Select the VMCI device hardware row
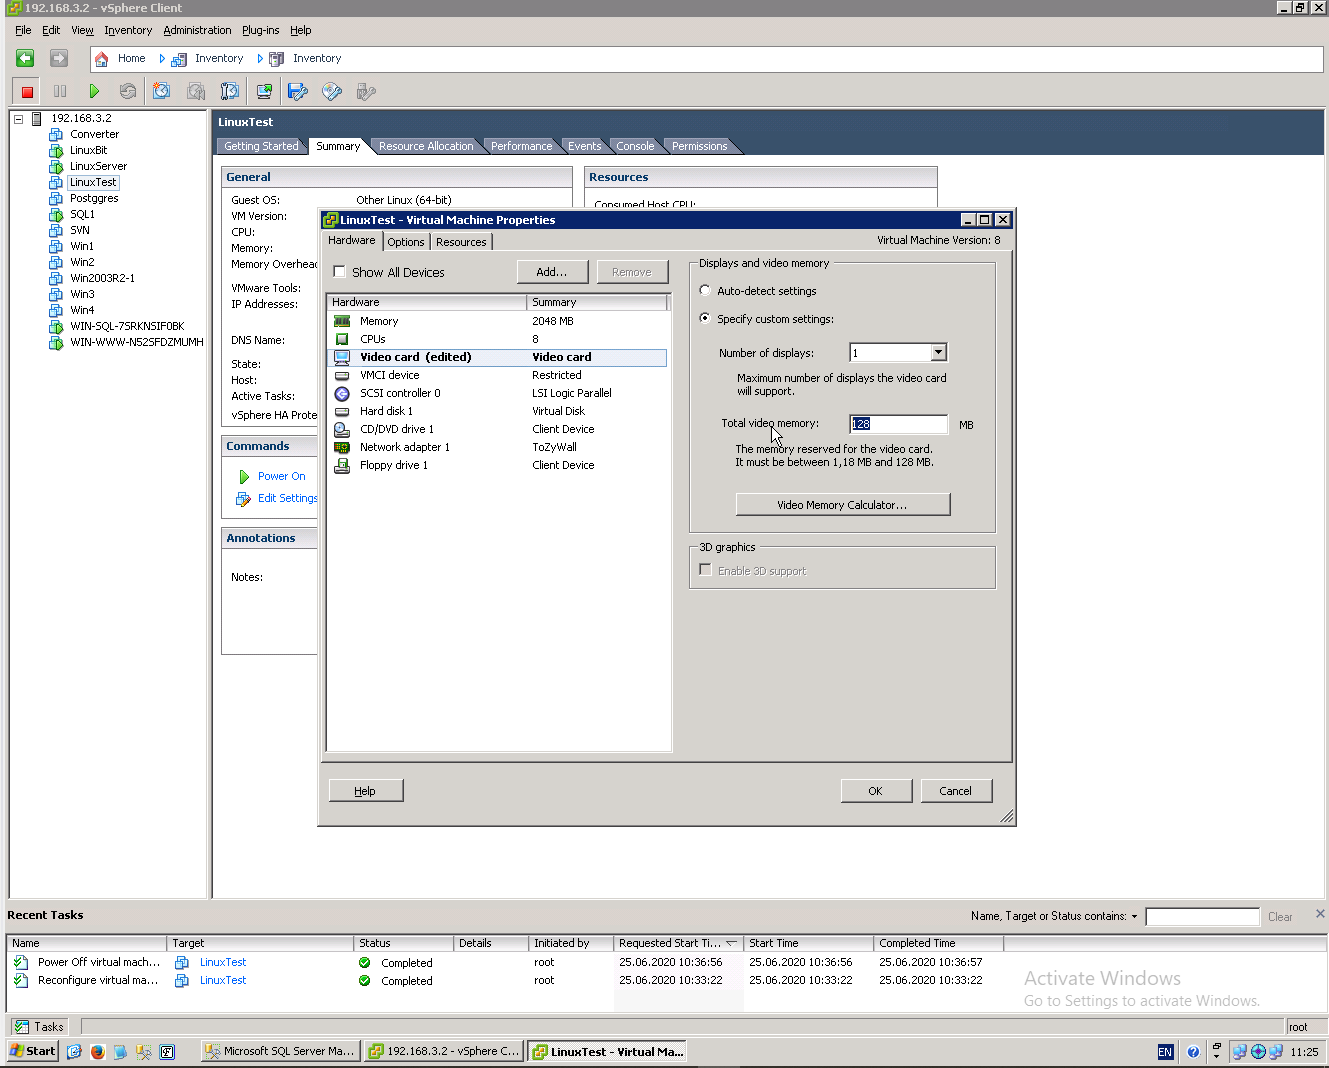Screen dimensions: 1329x1068 [x=497, y=375]
